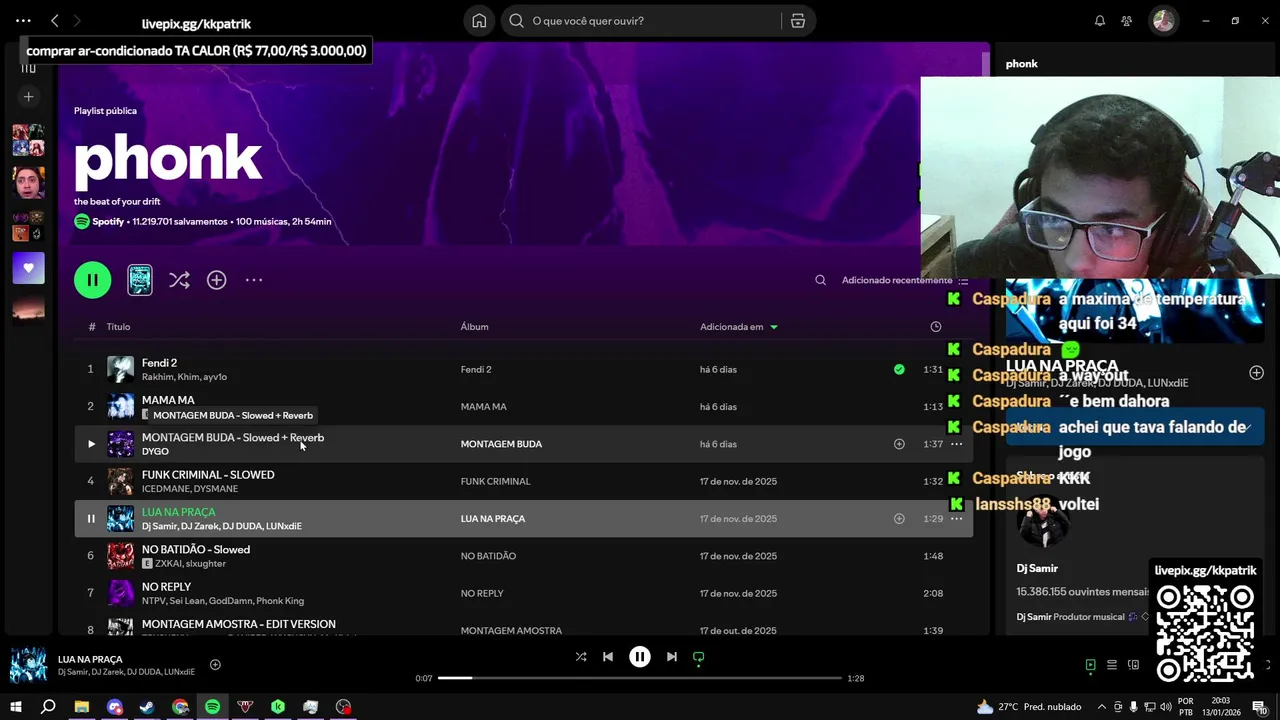Screen dimensions: 1280x720
Task: Open 'Dj Samir' artist in right panel
Action: click(x=1037, y=569)
